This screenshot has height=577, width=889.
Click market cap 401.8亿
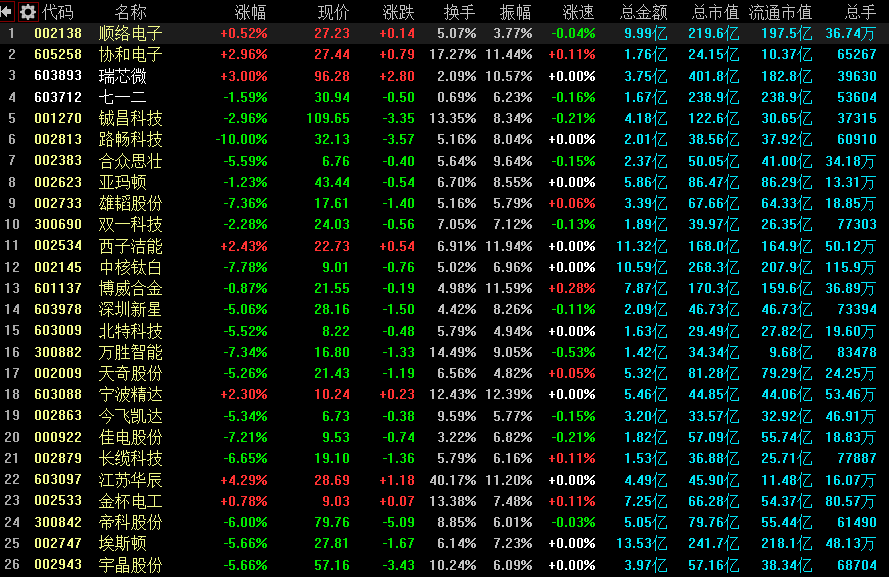[714, 76]
